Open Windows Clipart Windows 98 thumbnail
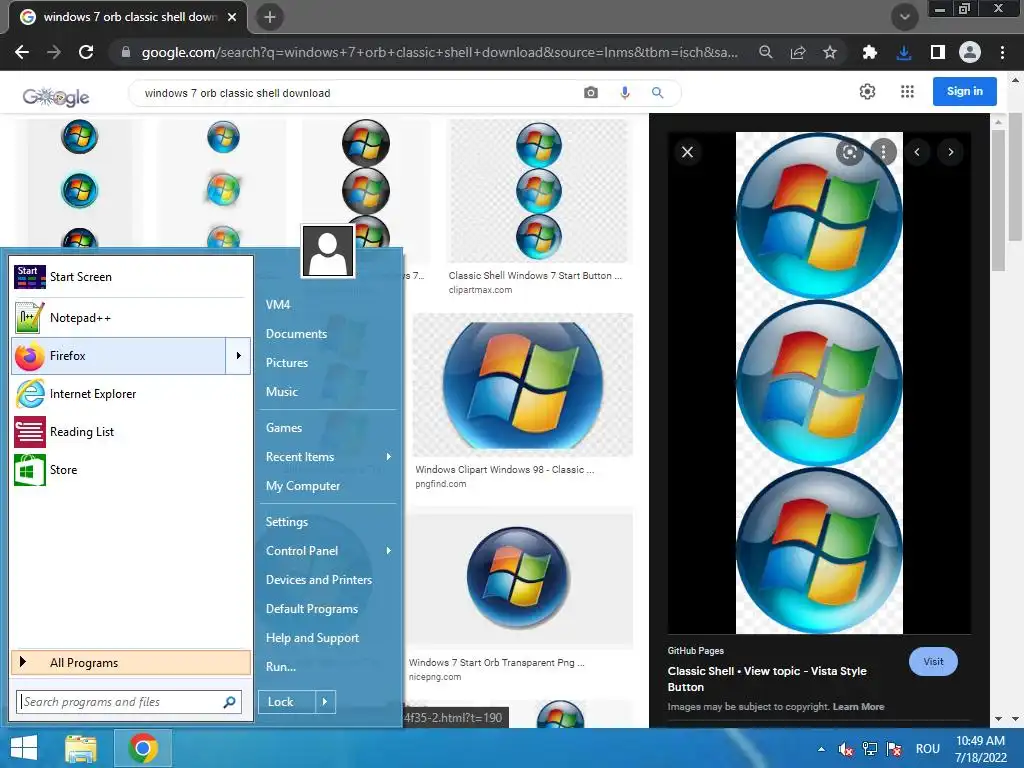1024x768 pixels. point(522,385)
